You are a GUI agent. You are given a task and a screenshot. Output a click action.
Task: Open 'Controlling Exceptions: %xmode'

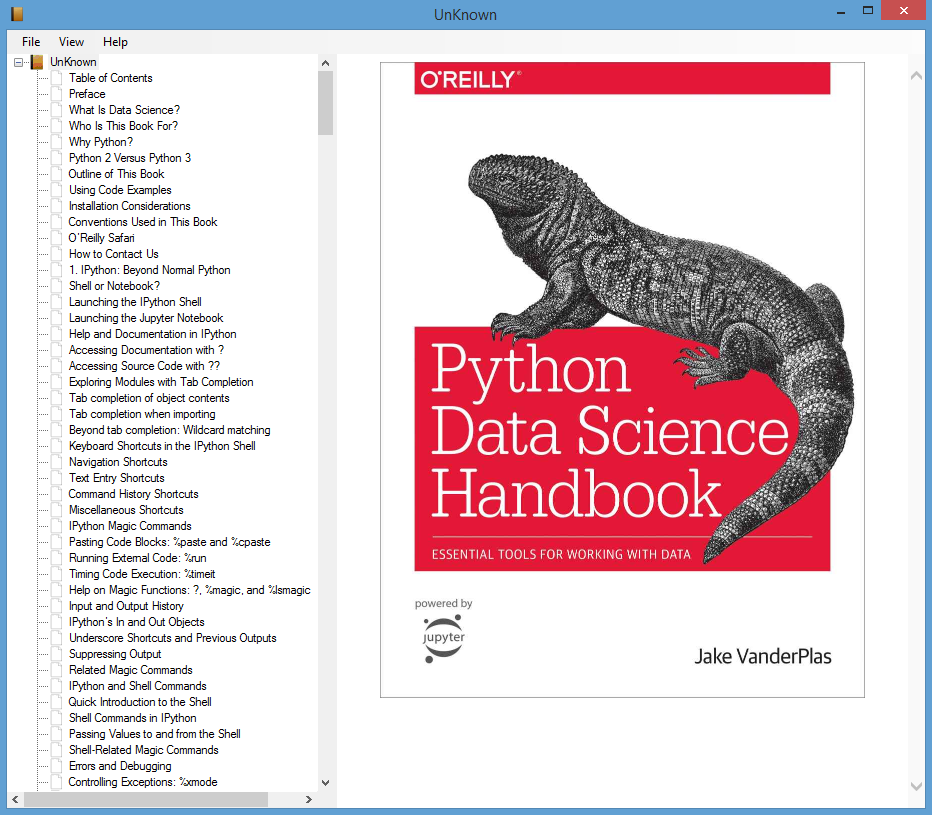(143, 782)
